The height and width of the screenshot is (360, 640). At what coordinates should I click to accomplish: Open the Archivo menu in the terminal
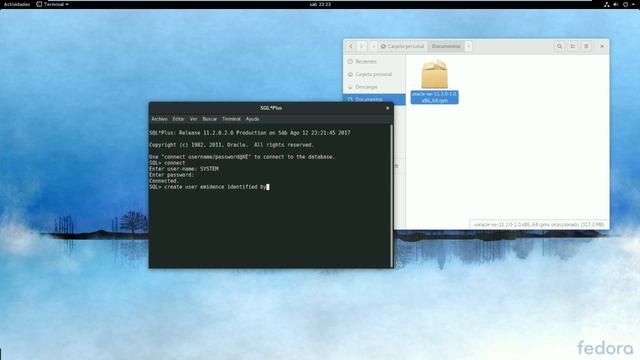160,119
